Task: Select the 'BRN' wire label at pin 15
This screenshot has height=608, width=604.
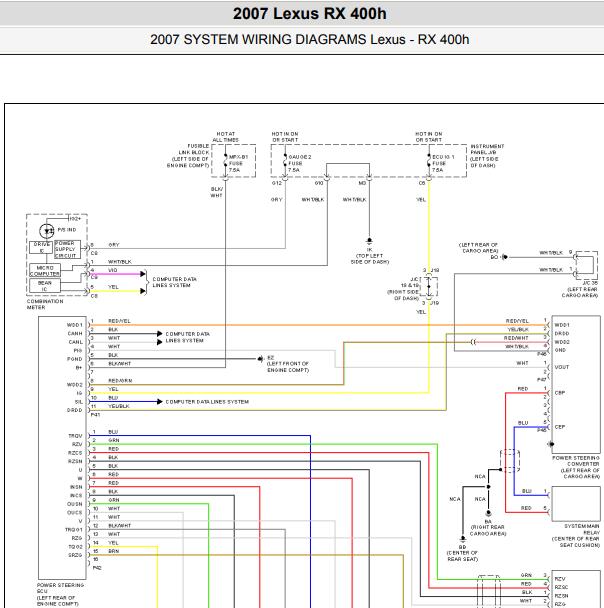Action: [x=114, y=551]
